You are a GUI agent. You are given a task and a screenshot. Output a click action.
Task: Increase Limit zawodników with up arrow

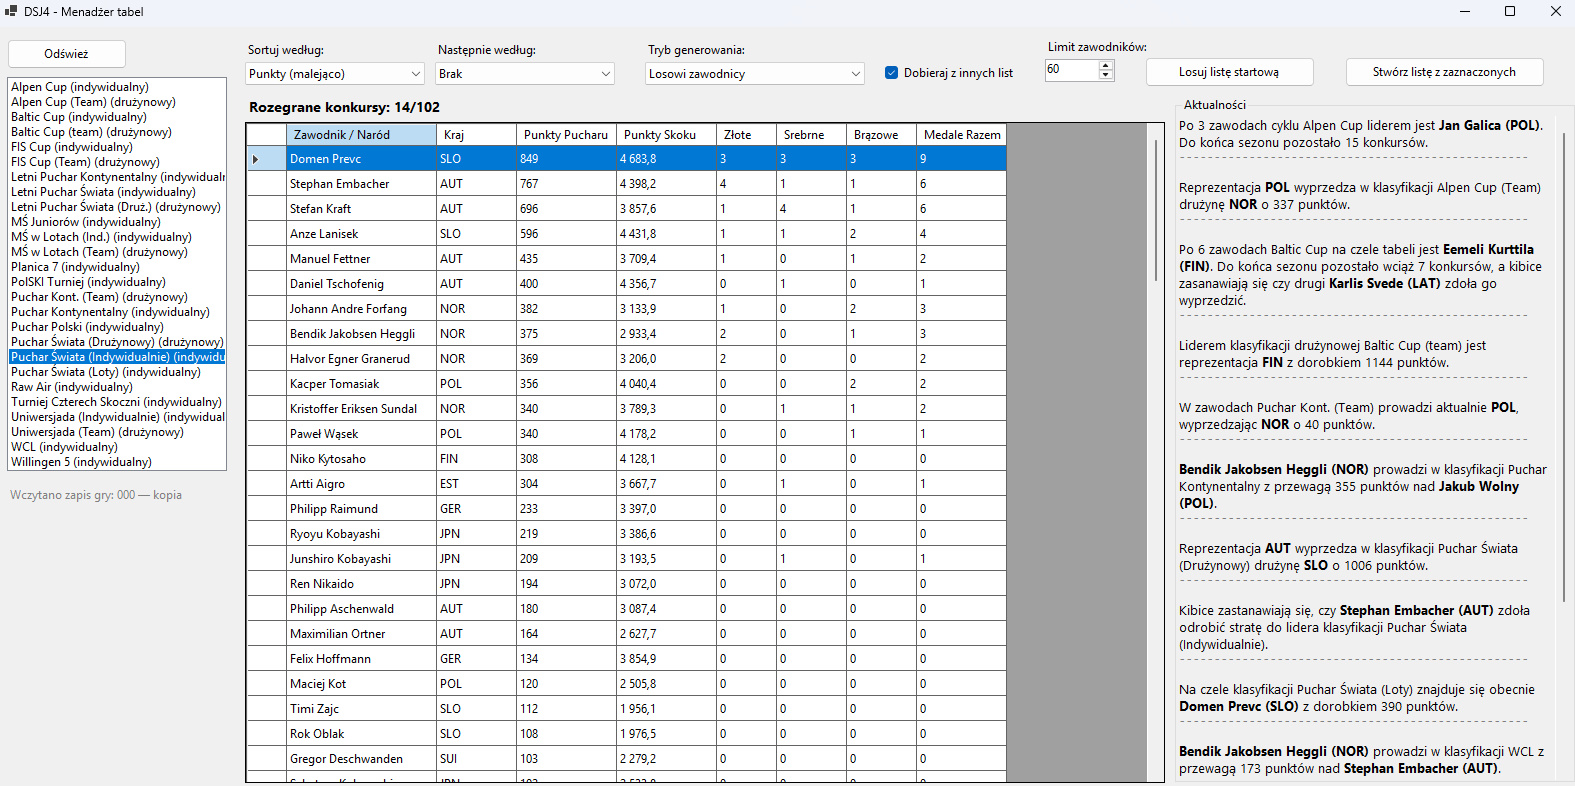click(x=1105, y=65)
